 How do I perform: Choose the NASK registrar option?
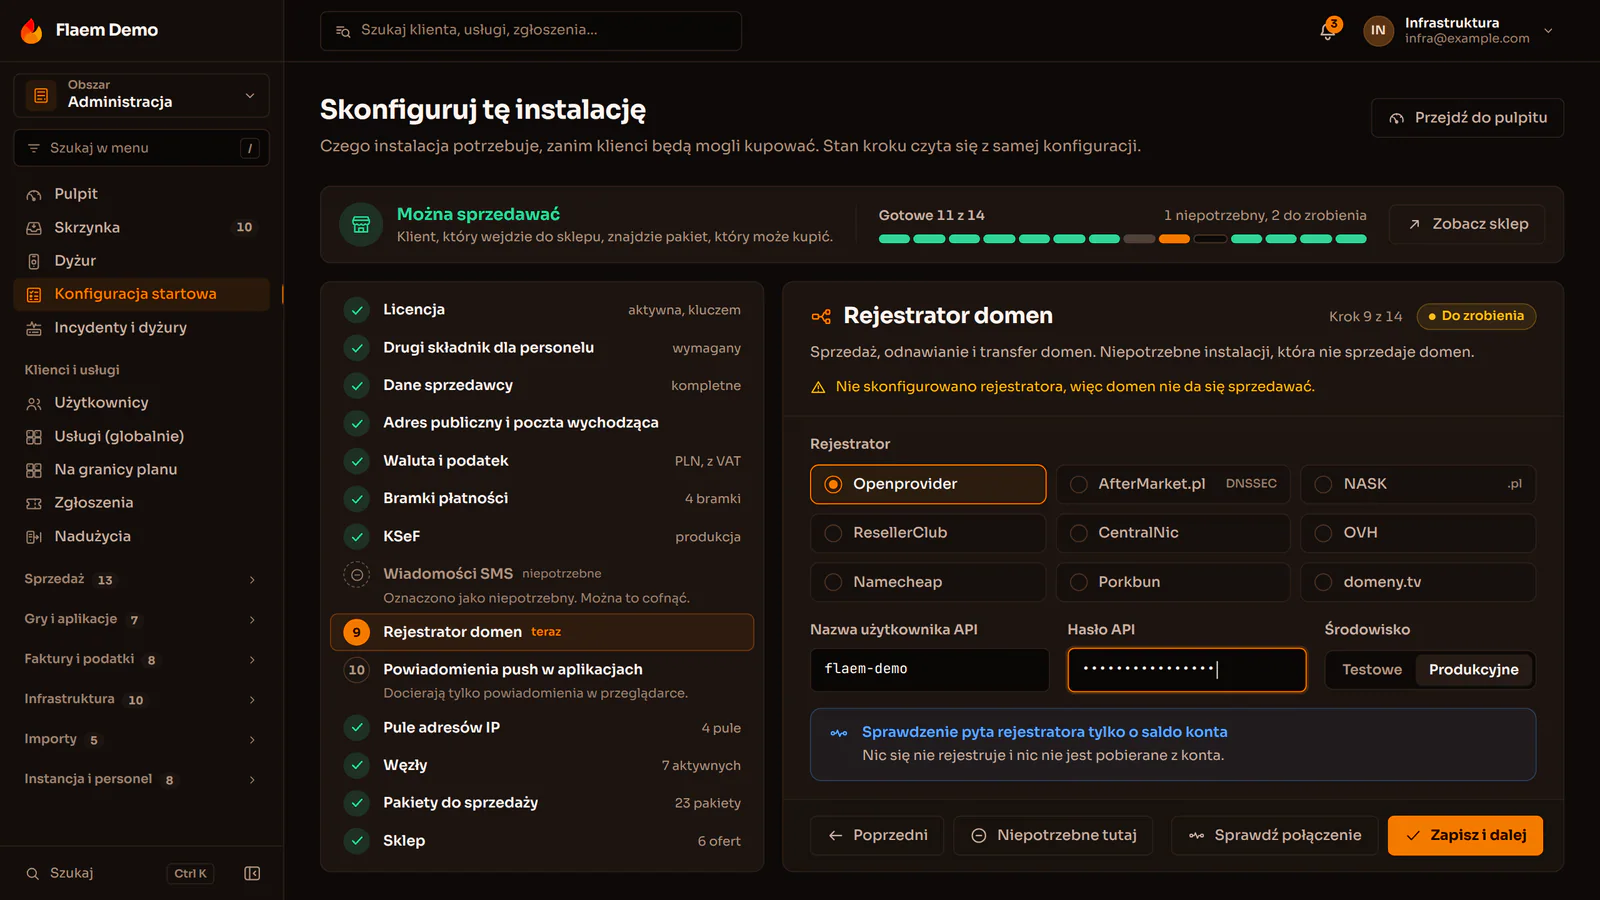point(1418,484)
